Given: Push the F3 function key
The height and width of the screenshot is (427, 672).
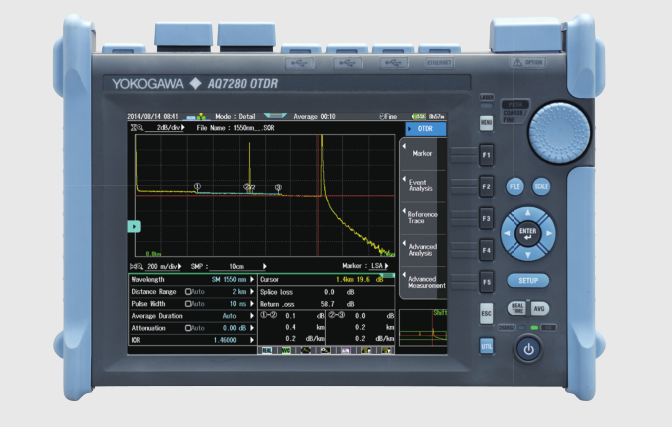Looking at the screenshot, I should 486,219.
